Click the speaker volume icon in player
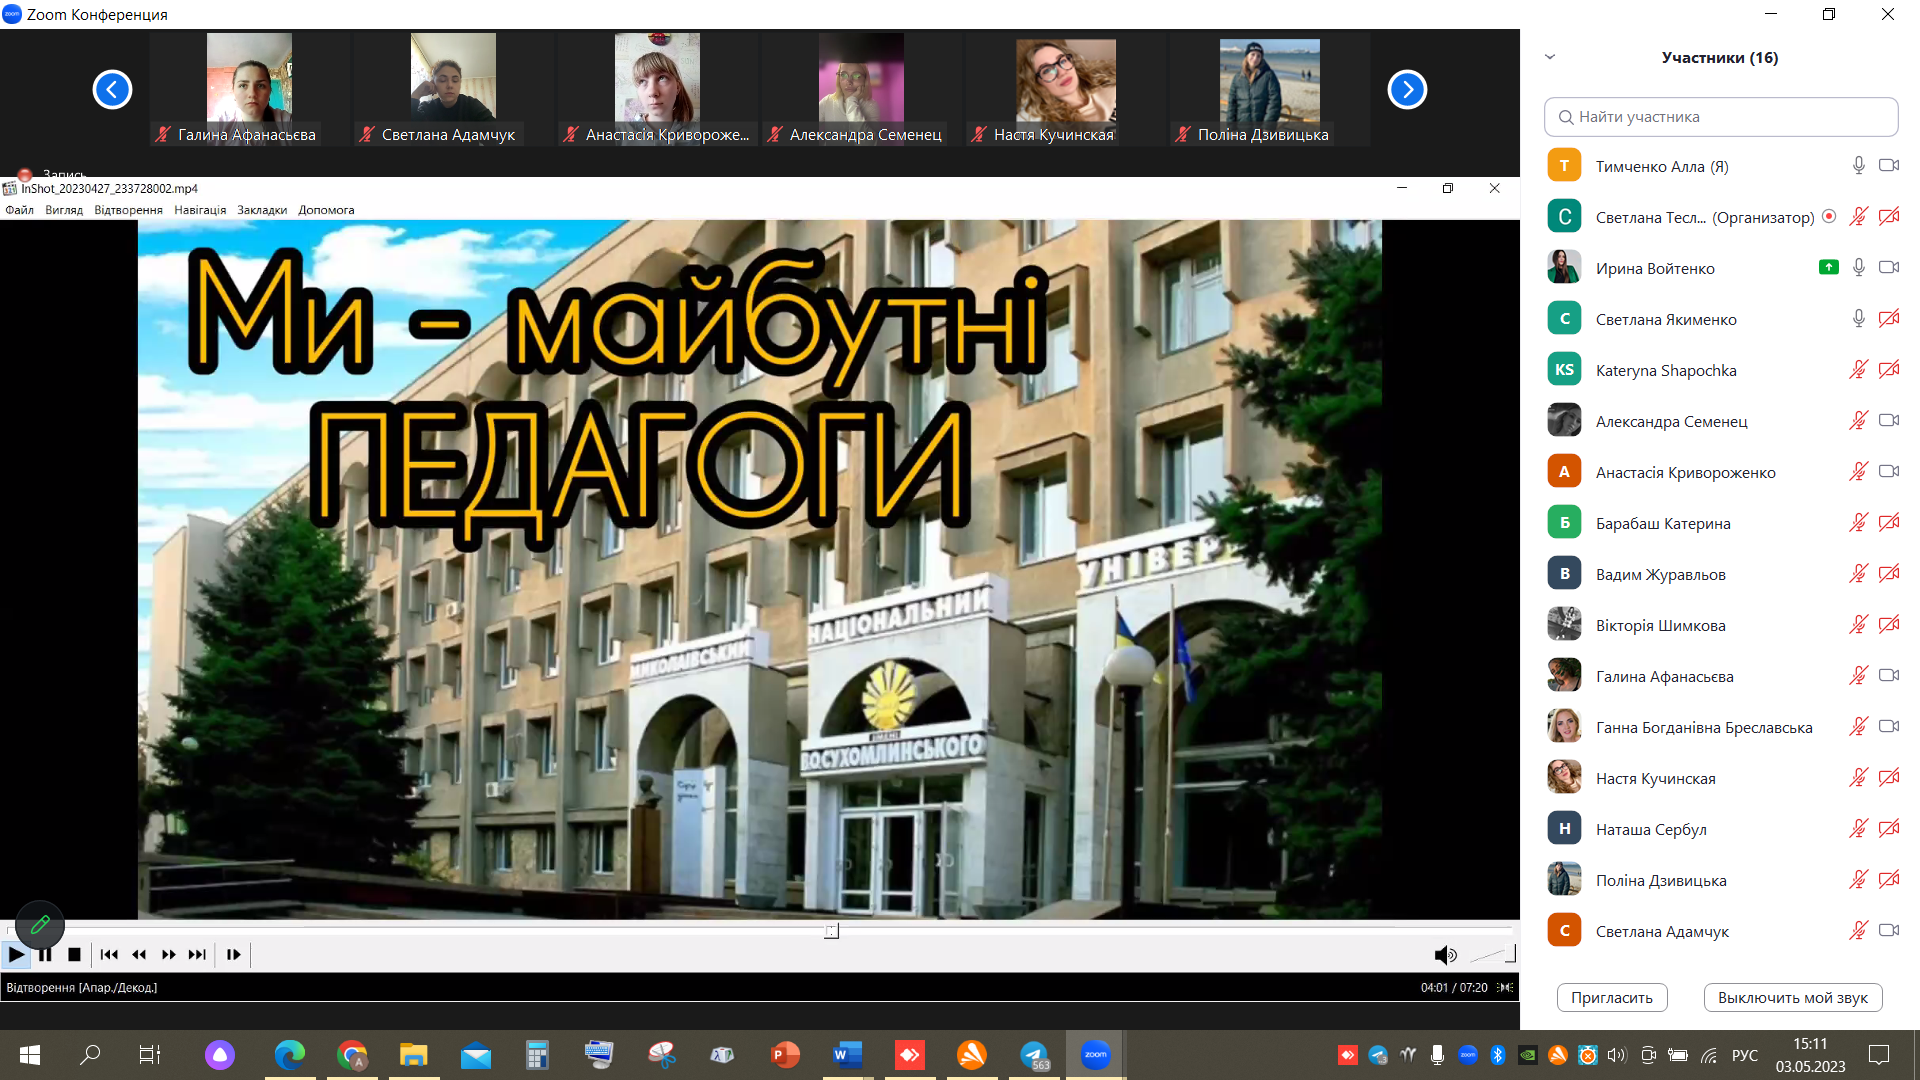 (1445, 955)
